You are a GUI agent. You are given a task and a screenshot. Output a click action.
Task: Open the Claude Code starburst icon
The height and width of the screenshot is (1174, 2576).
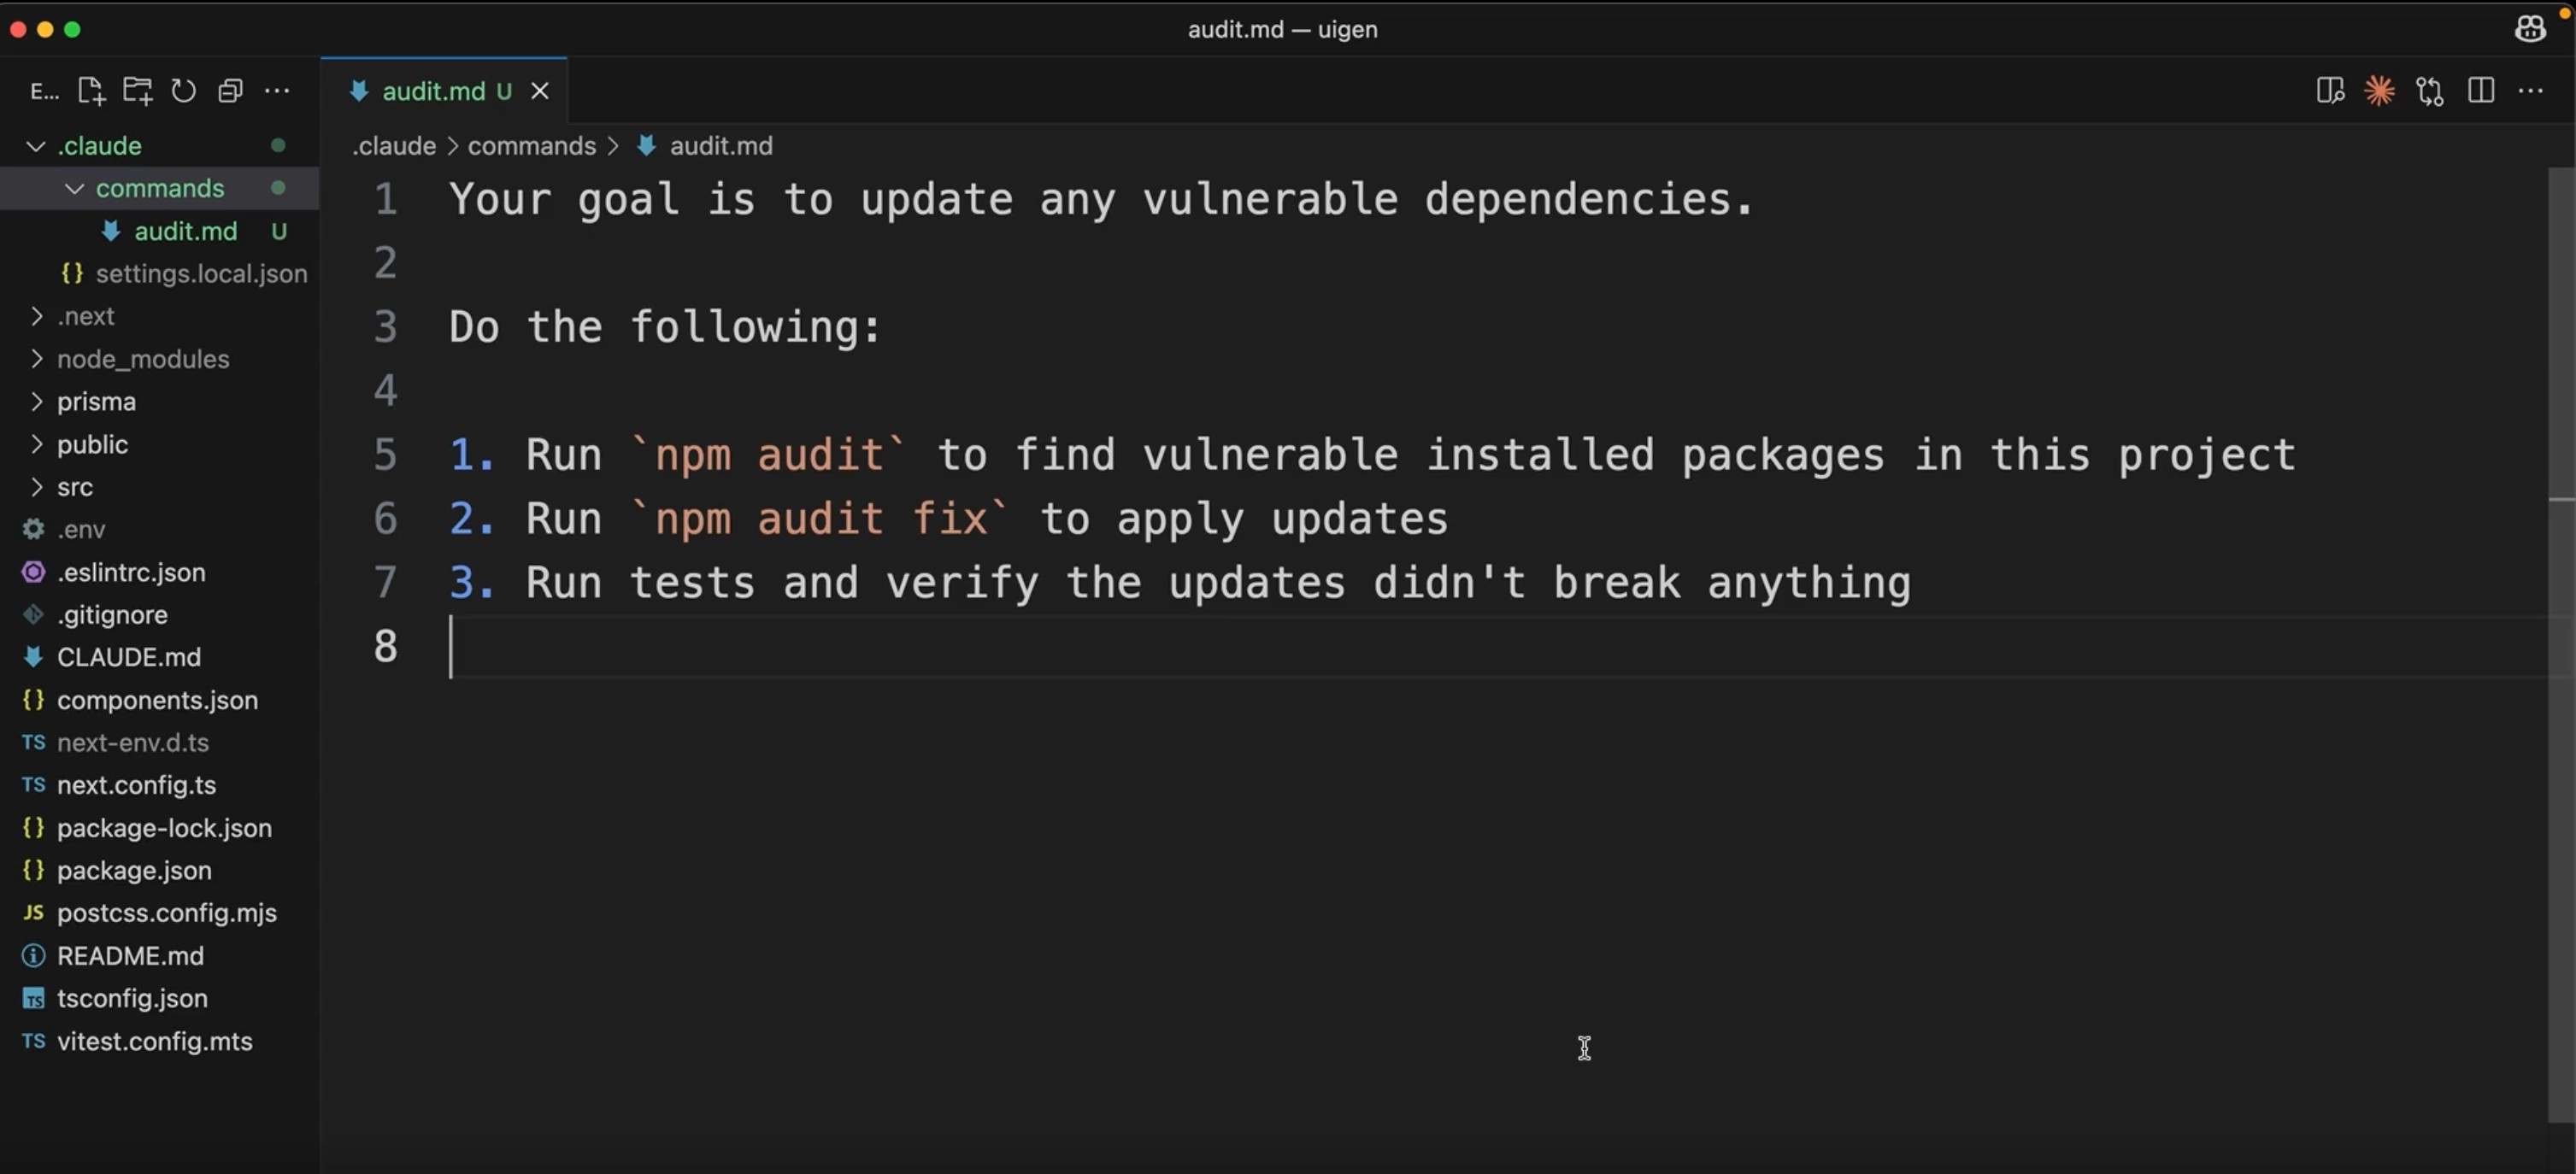[2379, 91]
